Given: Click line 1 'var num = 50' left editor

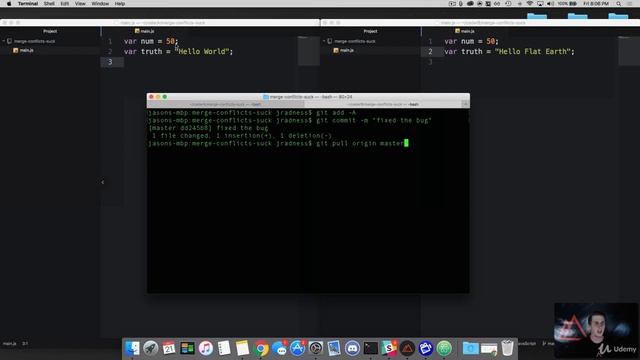Looking at the screenshot, I should (151, 41).
